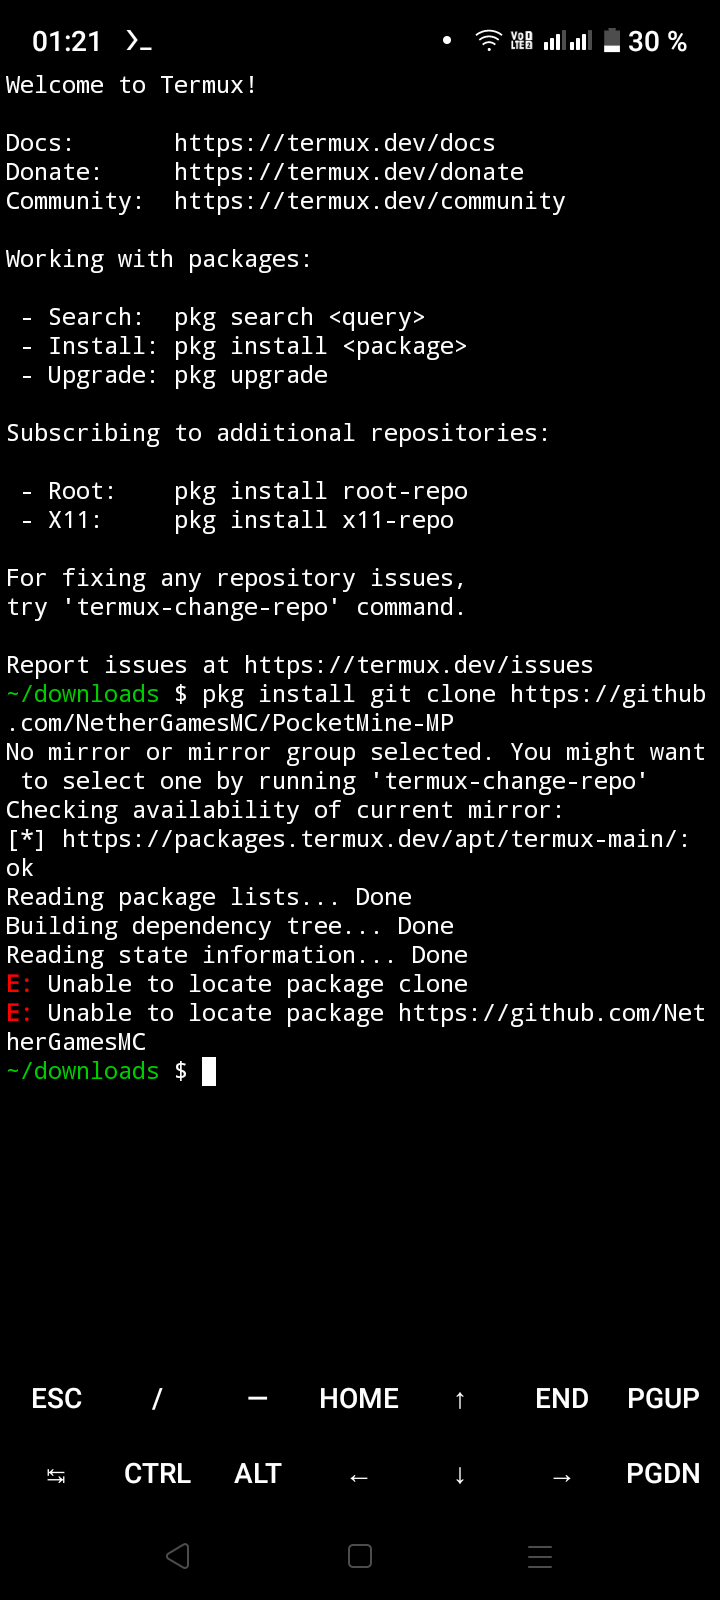Toggle the CTRL modifier key
The height and width of the screenshot is (1600, 720).
tap(157, 1473)
